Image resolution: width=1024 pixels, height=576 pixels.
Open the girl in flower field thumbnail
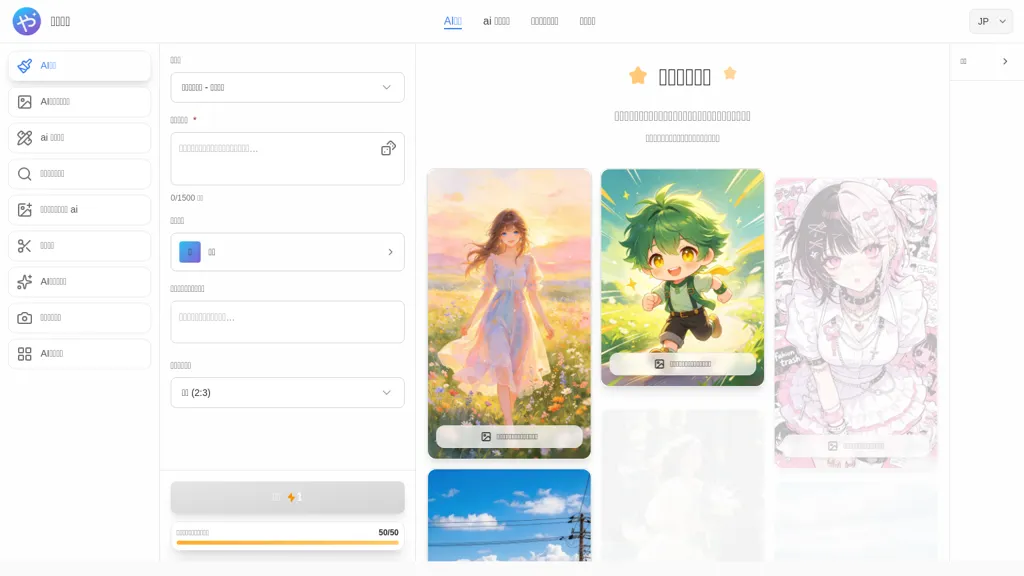tap(509, 313)
